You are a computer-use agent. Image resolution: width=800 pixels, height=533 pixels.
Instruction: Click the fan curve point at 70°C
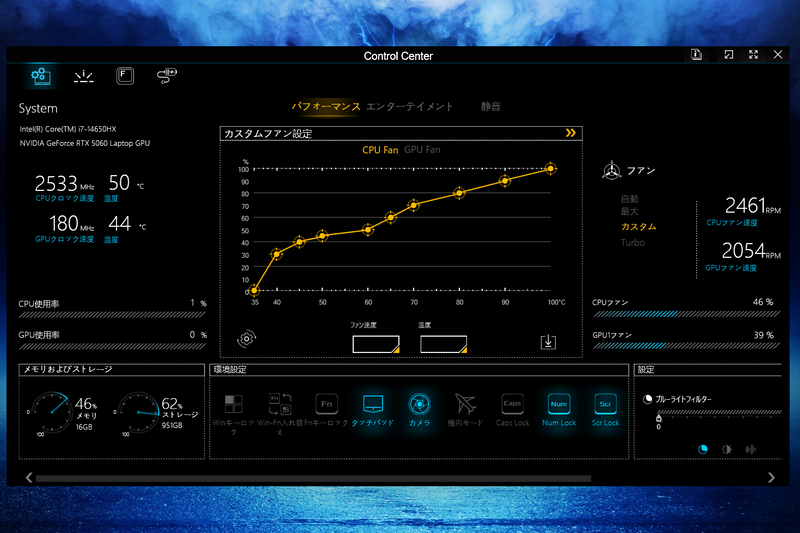(414, 205)
